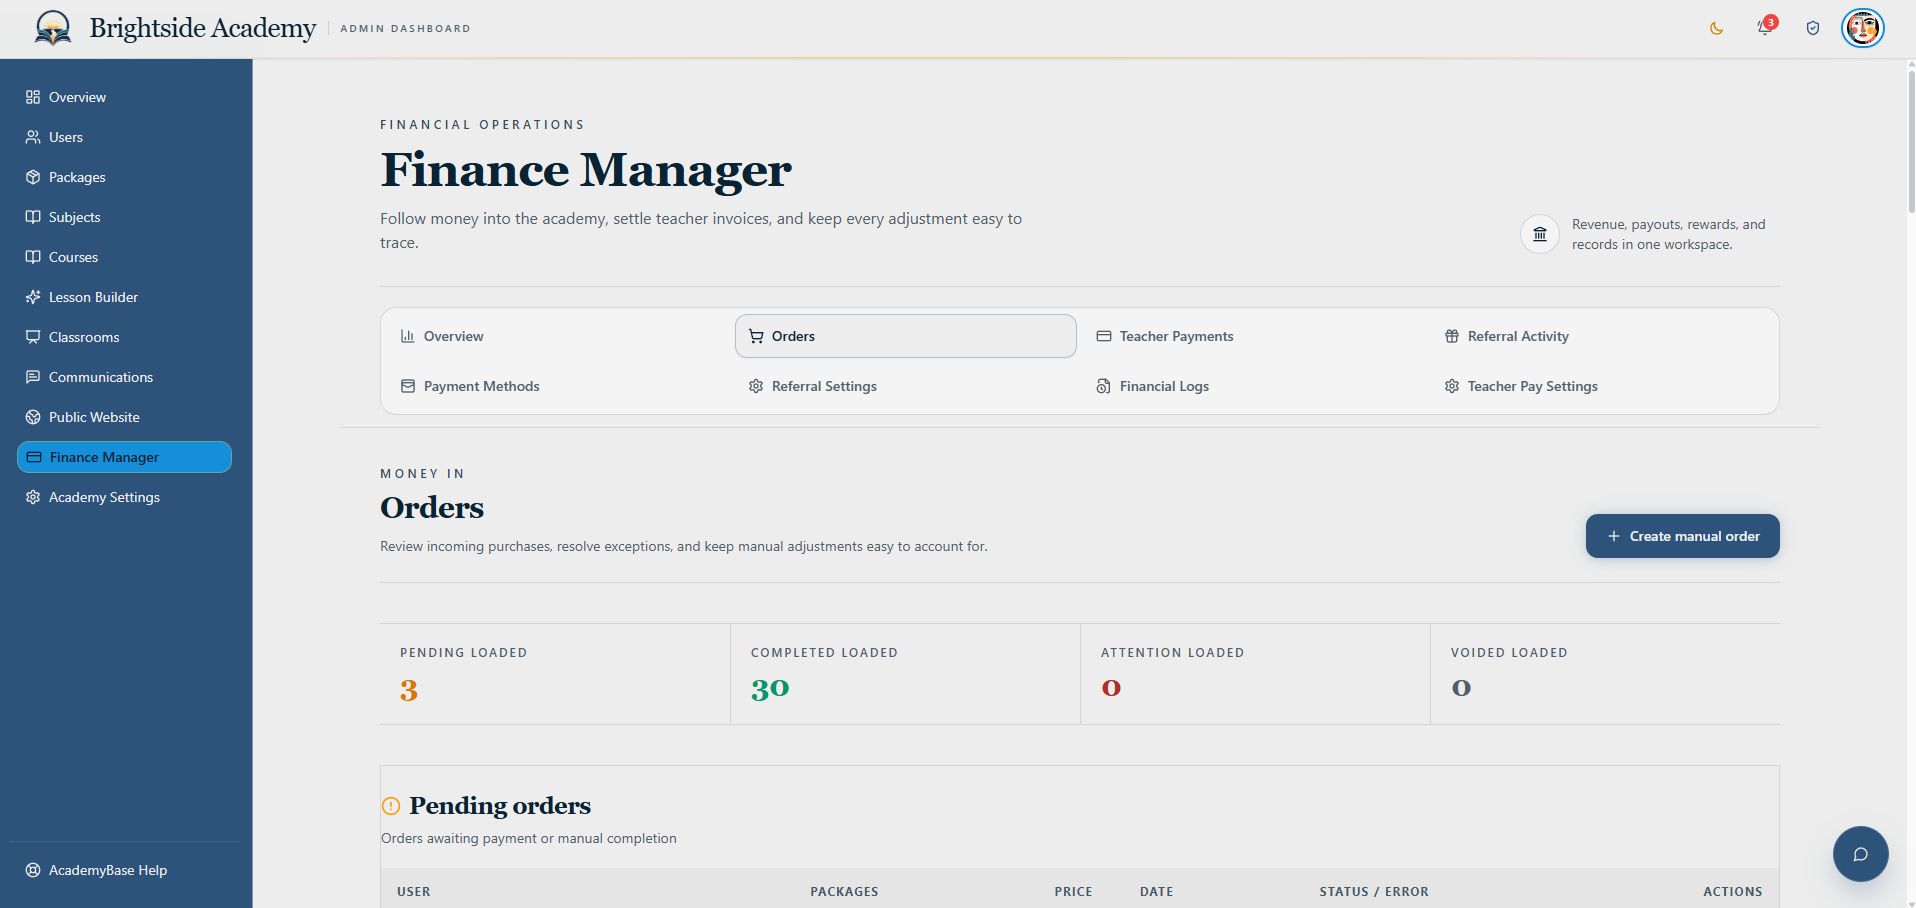
Task: Click the Brightside Academy logo icon
Action: 53,28
